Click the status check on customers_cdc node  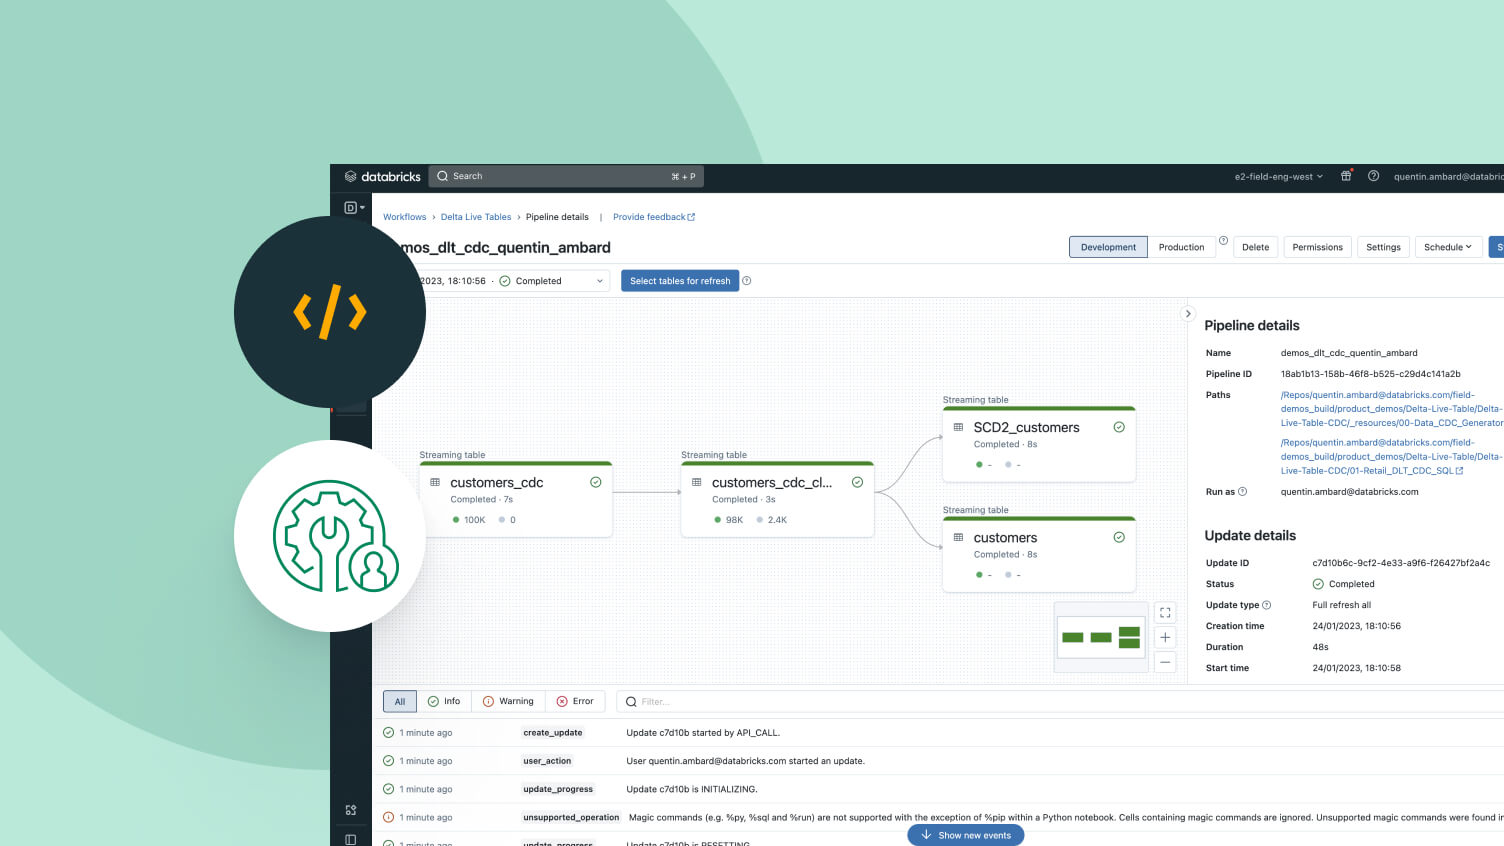[x=596, y=482]
